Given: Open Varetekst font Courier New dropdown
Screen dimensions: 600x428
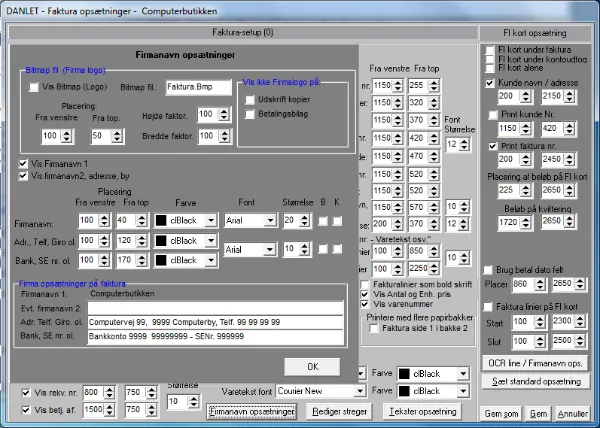Looking at the screenshot, I should point(360,391).
